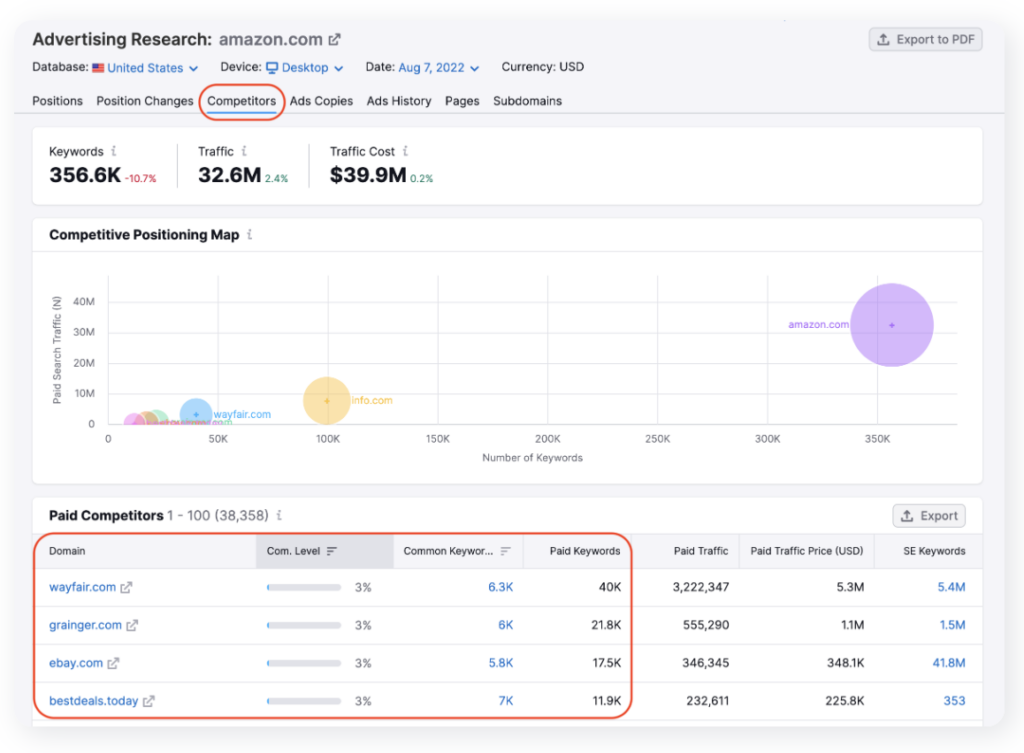
Task: Open the Subdomains tab
Action: point(528,101)
